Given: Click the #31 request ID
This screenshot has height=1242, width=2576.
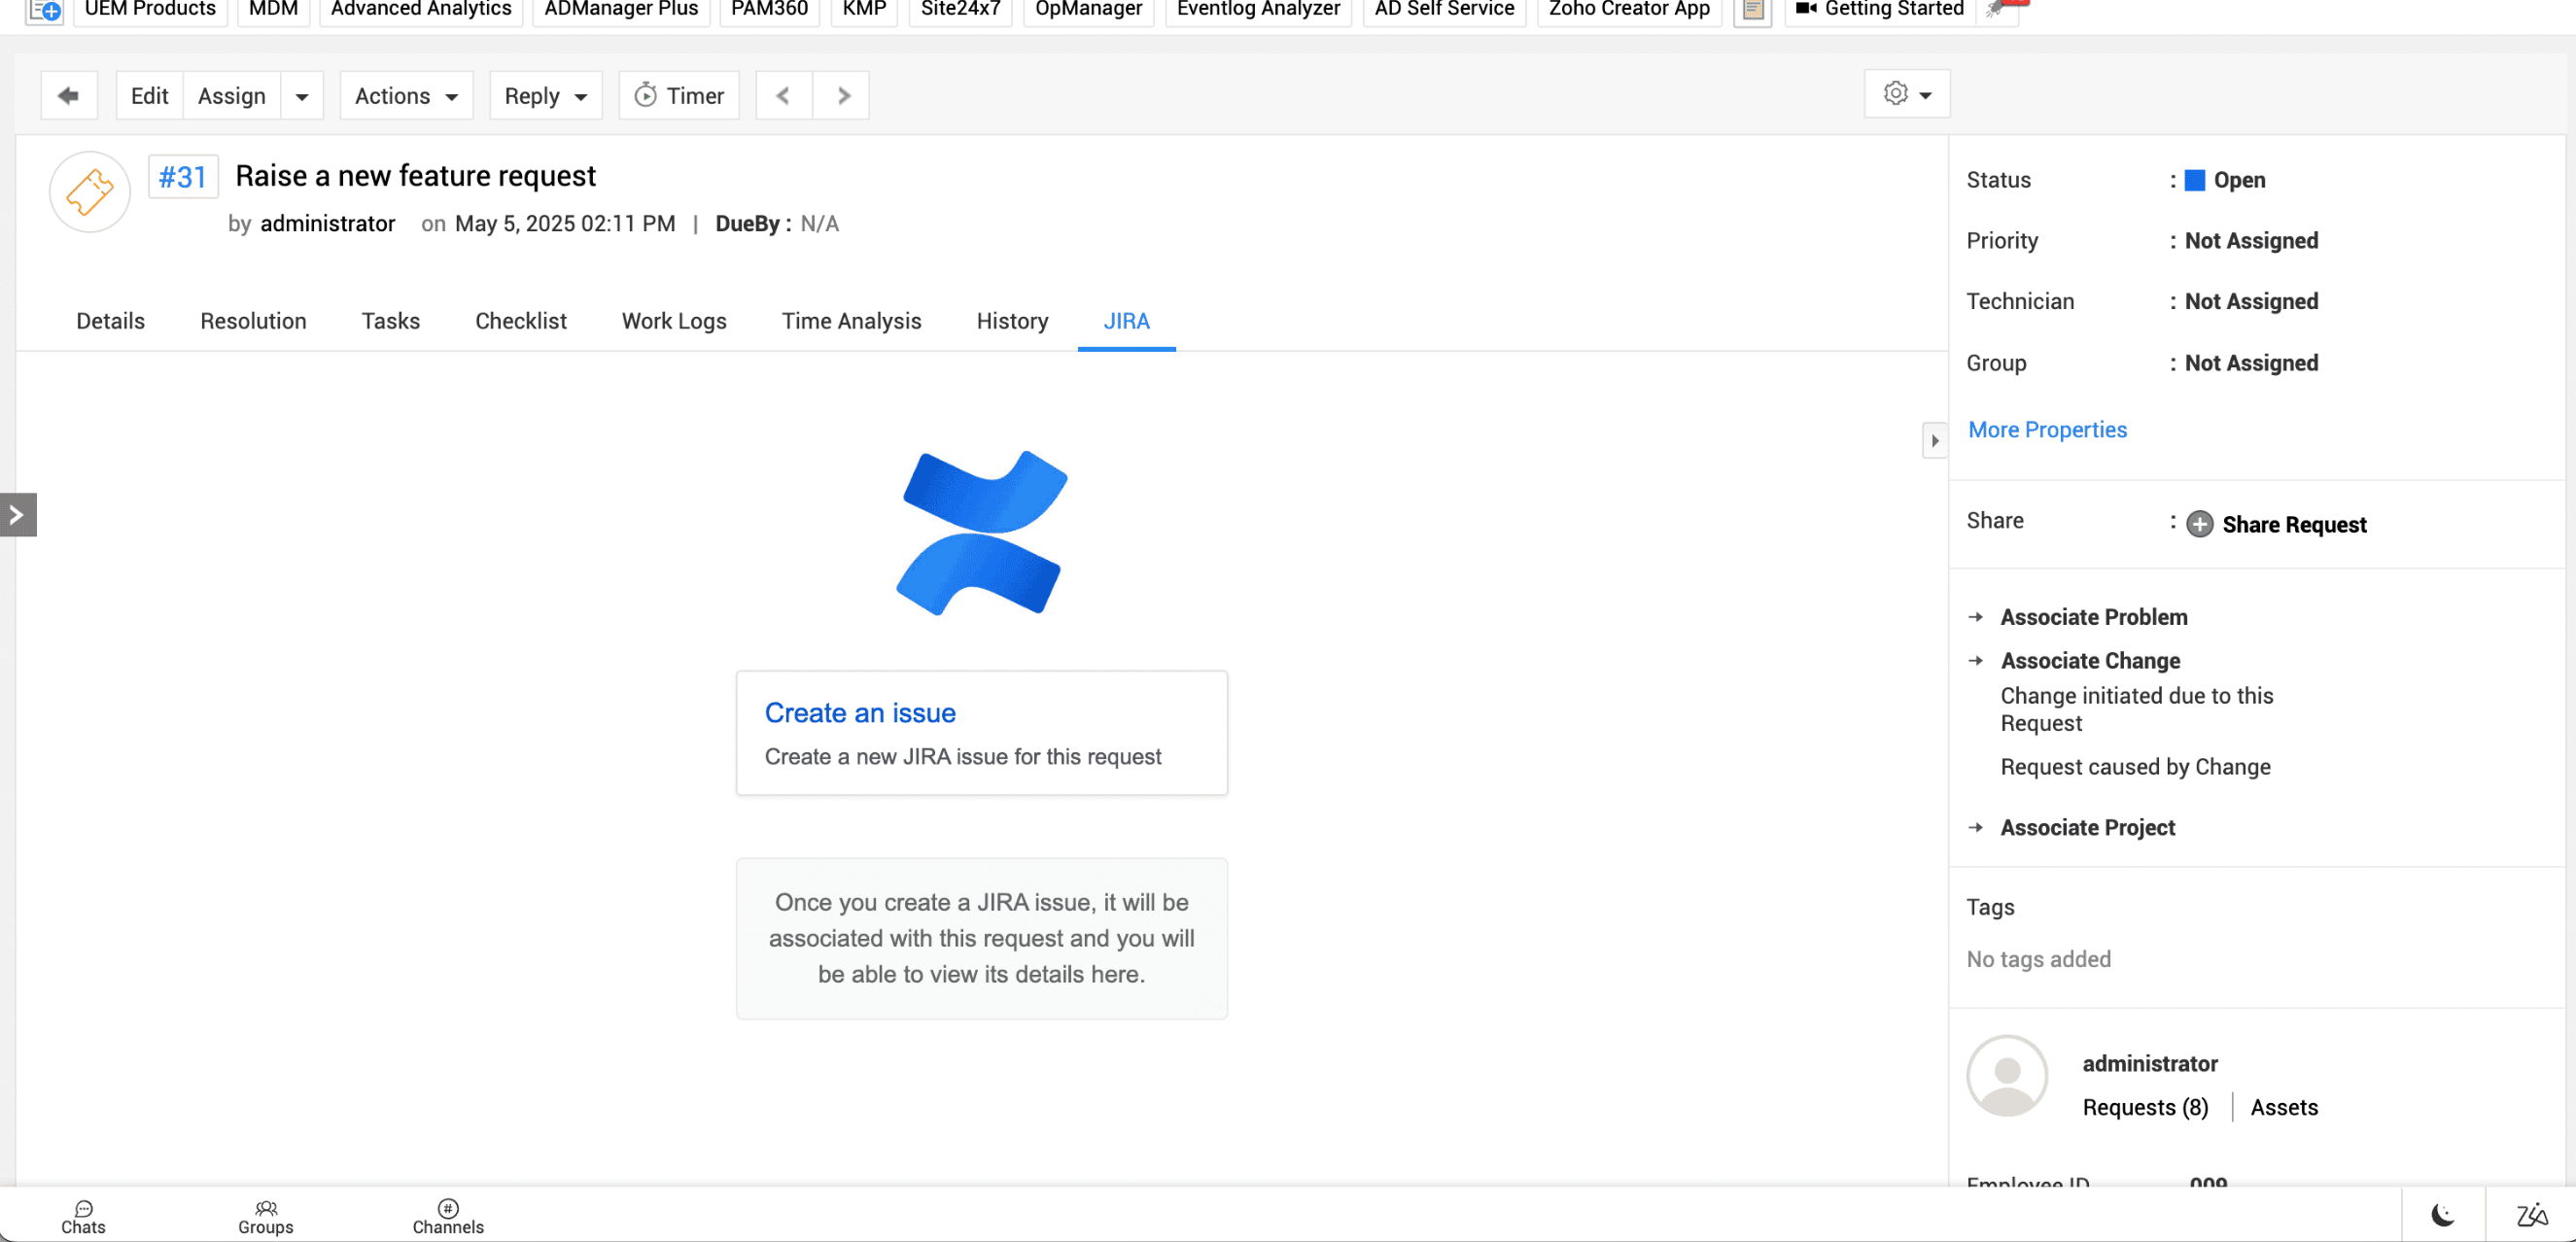Looking at the screenshot, I should pos(183,178).
